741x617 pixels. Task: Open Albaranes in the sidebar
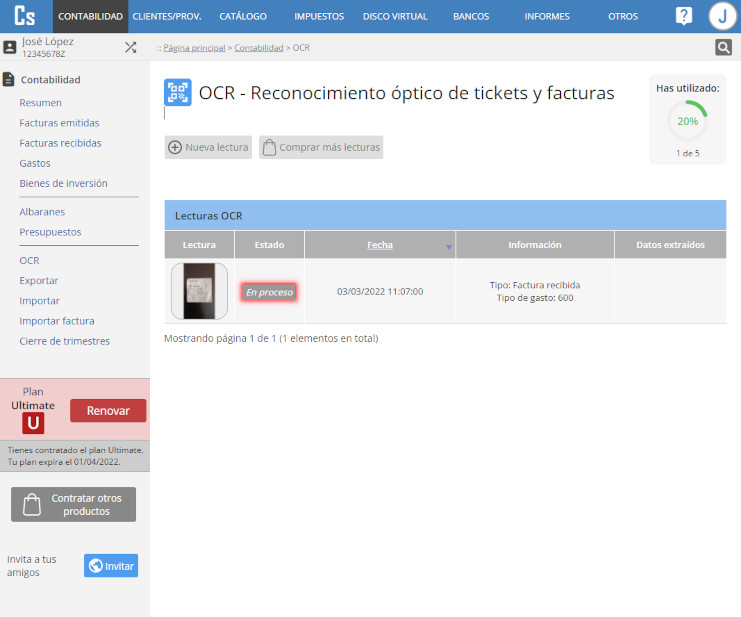click(42, 212)
